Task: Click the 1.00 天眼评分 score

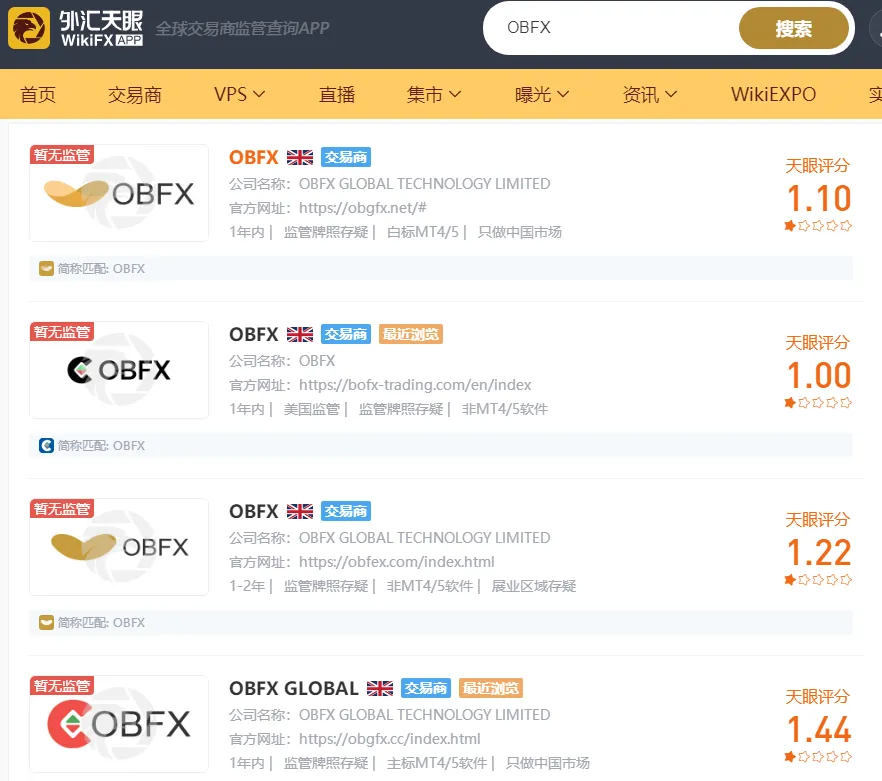Action: point(818,375)
